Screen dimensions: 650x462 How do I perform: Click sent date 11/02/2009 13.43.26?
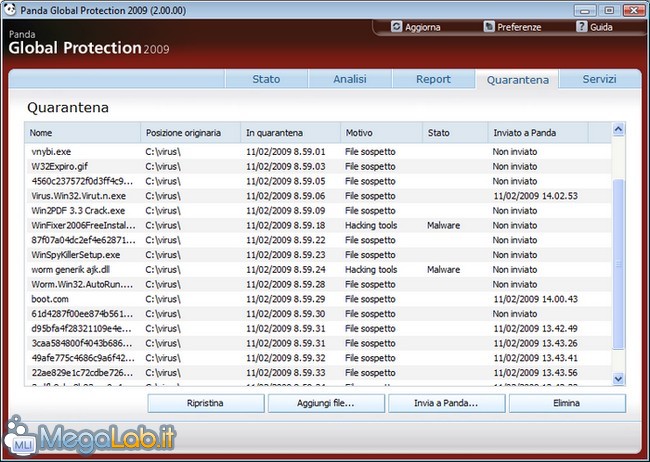[536, 343]
